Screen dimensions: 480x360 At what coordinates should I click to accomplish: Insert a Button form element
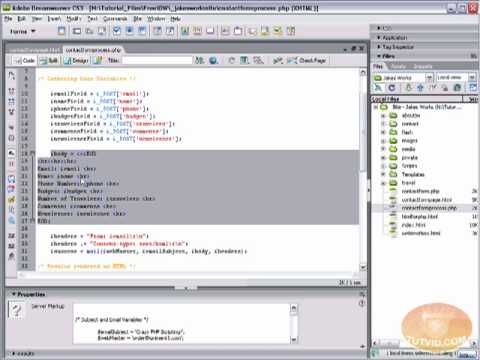click(210, 31)
